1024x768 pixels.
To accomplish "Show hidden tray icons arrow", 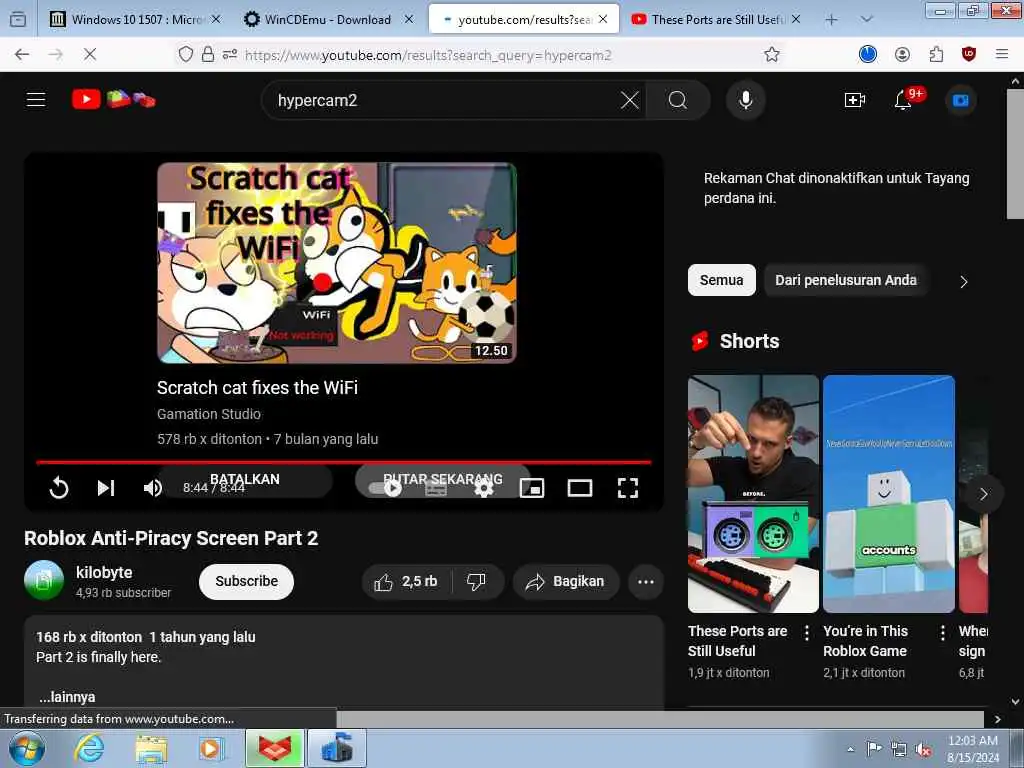I will tap(850, 750).
